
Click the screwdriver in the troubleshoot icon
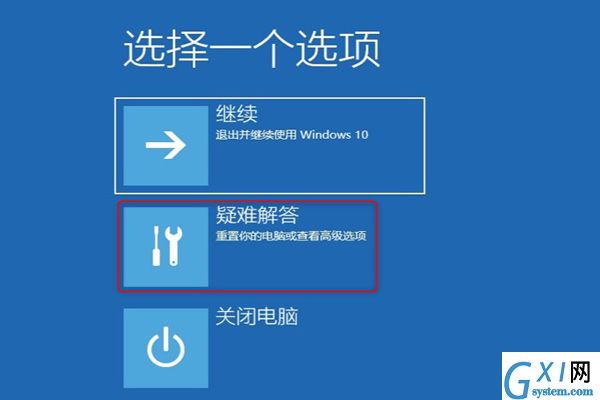point(156,245)
